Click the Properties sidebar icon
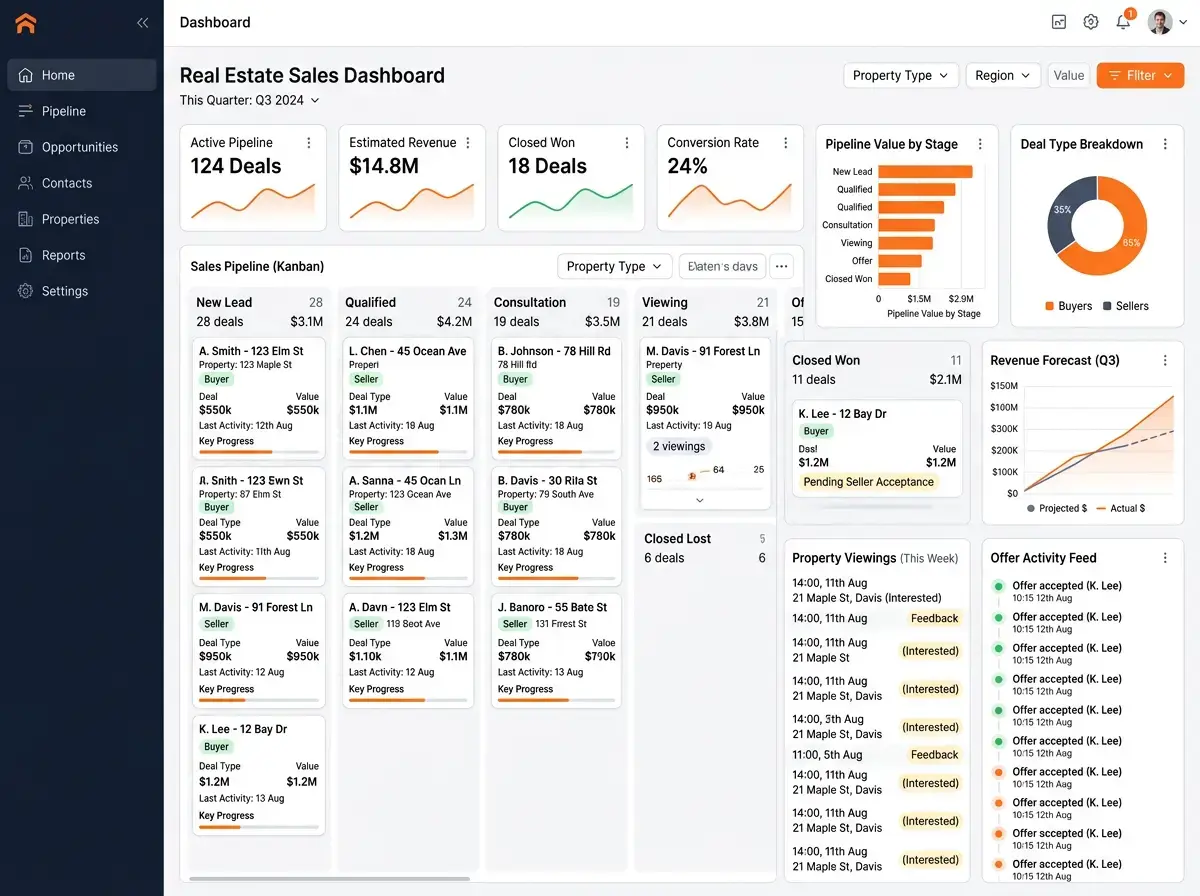The height and width of the screenshot is (896, 1200). tap(26, 219)
